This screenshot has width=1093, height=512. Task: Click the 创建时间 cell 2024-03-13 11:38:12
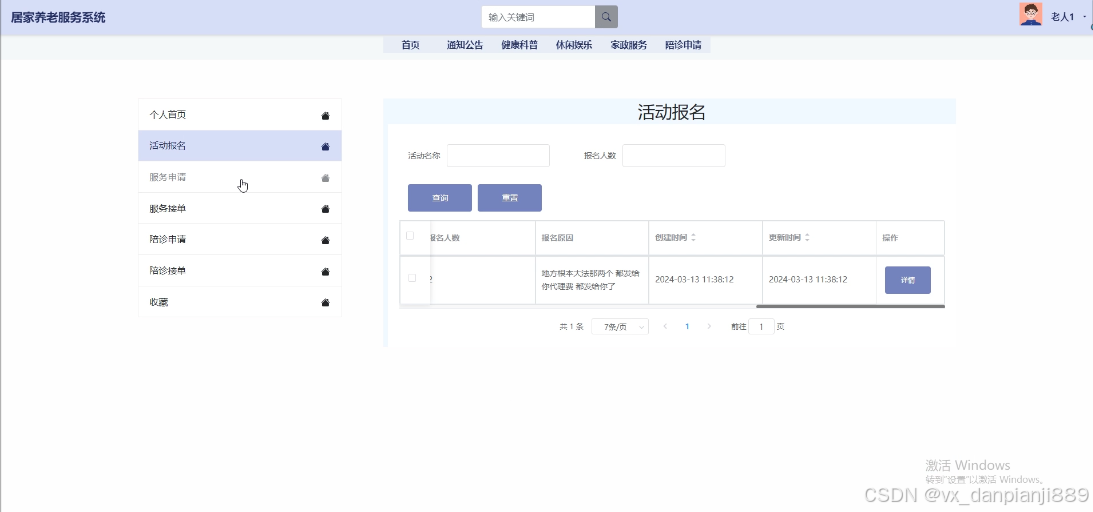(x=694, y=279)
